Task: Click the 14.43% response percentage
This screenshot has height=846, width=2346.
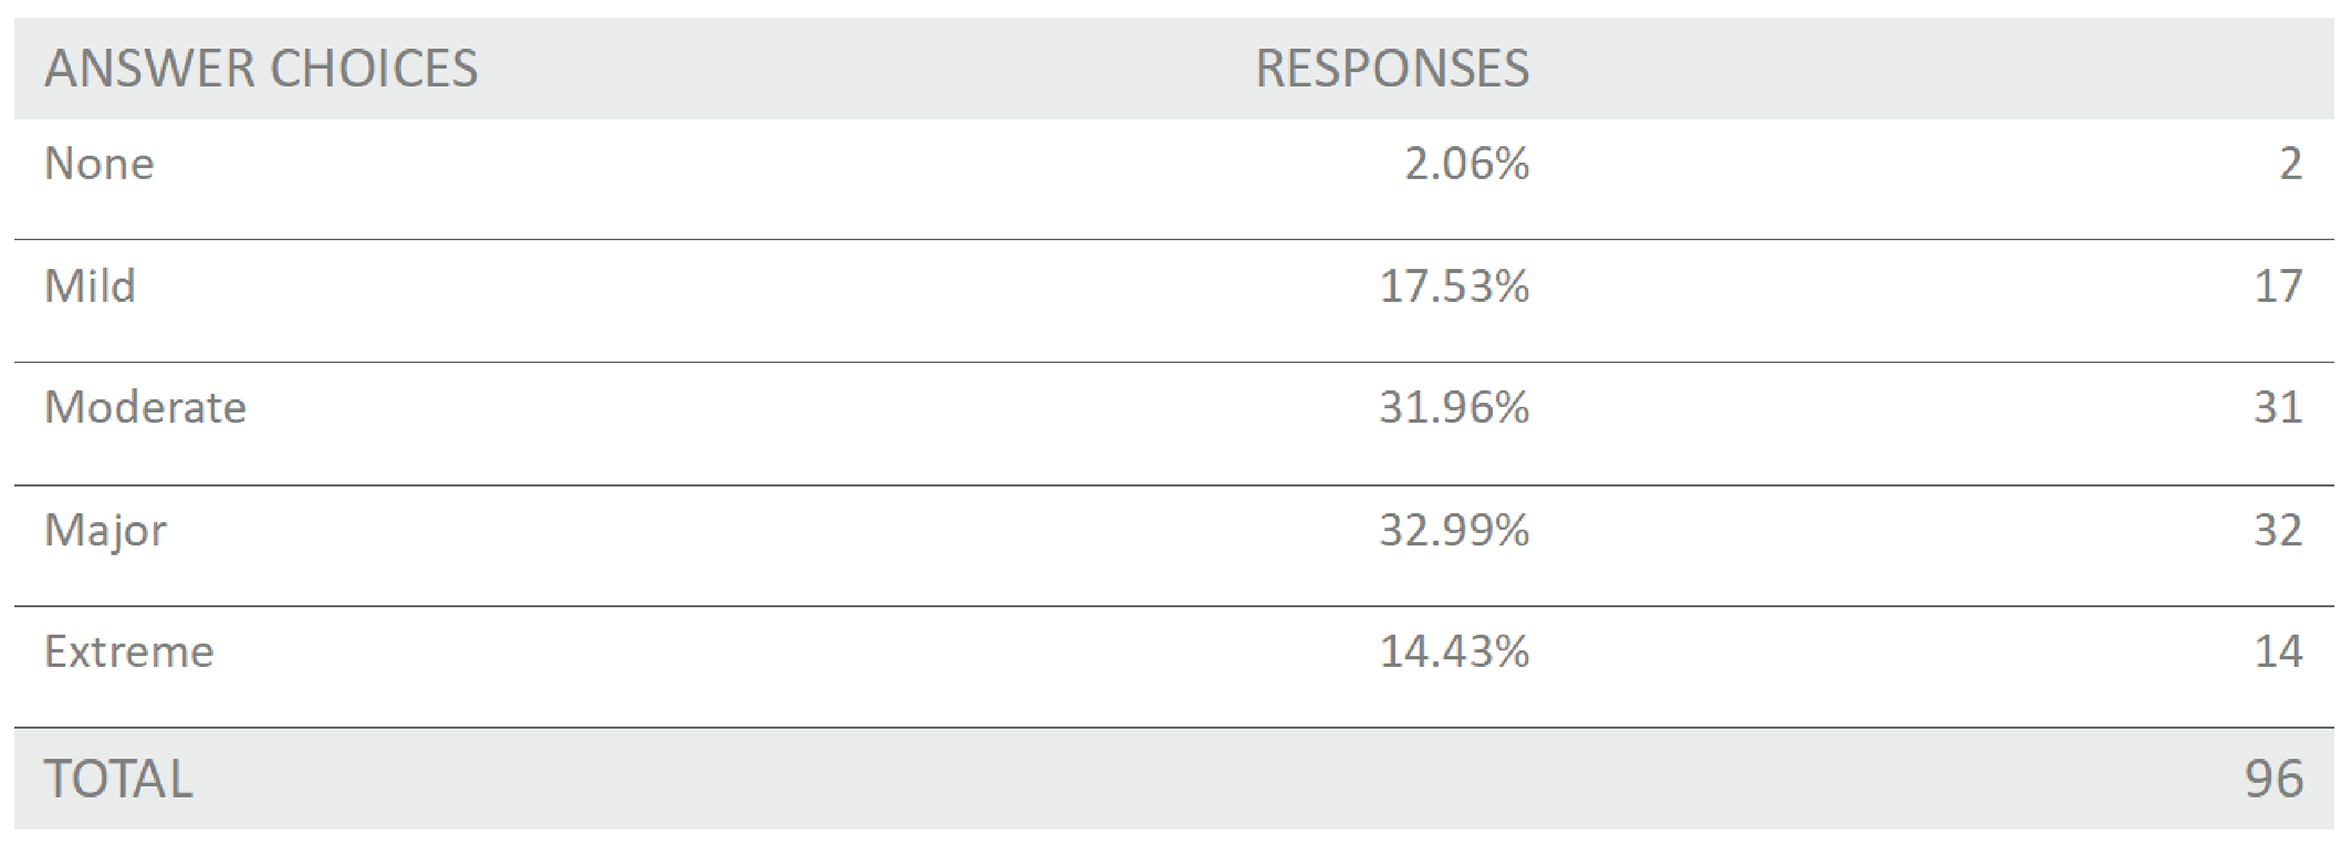Action: [1454, 652]
